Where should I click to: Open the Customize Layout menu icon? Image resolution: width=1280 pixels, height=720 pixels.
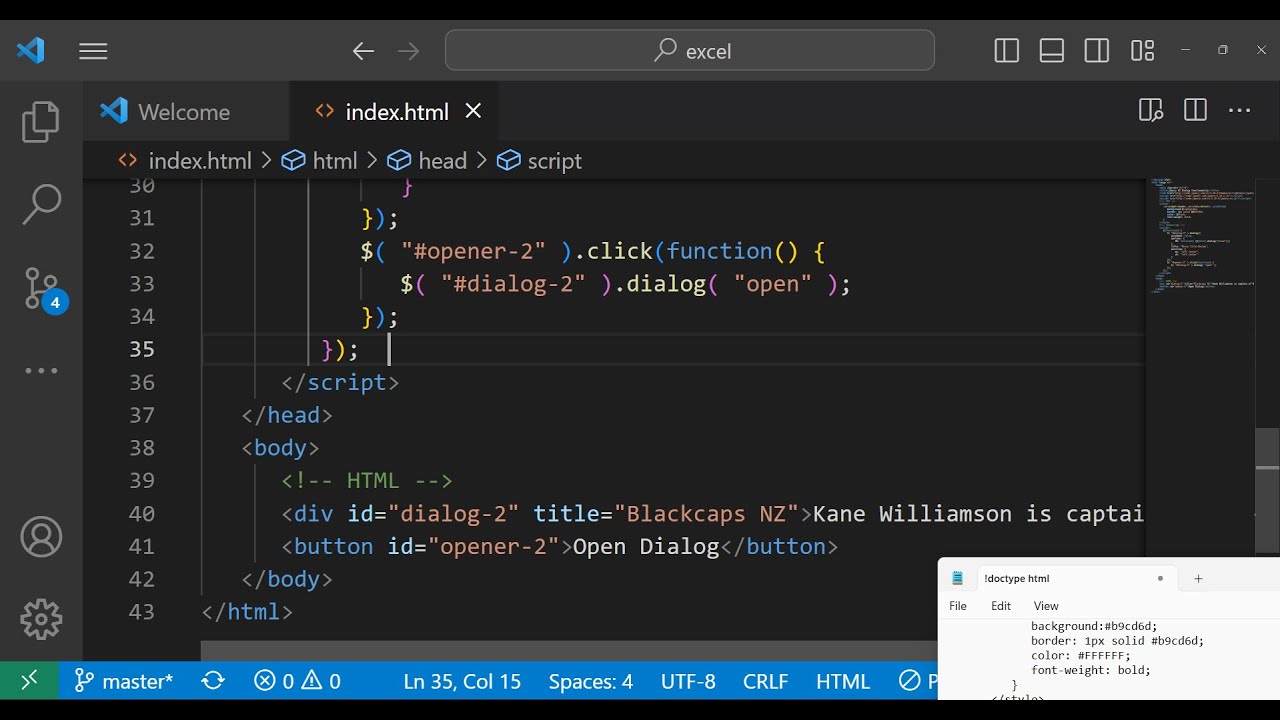click(x=1142, y=51)
